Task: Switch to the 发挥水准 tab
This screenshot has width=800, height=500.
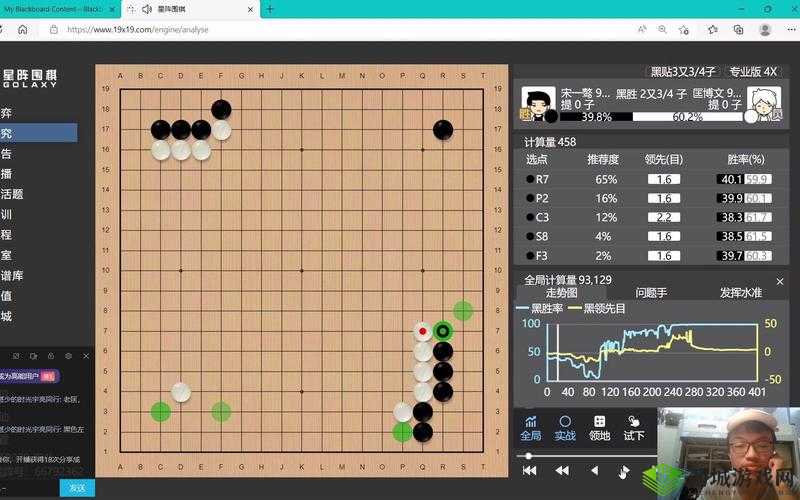Action: [740, 293]
